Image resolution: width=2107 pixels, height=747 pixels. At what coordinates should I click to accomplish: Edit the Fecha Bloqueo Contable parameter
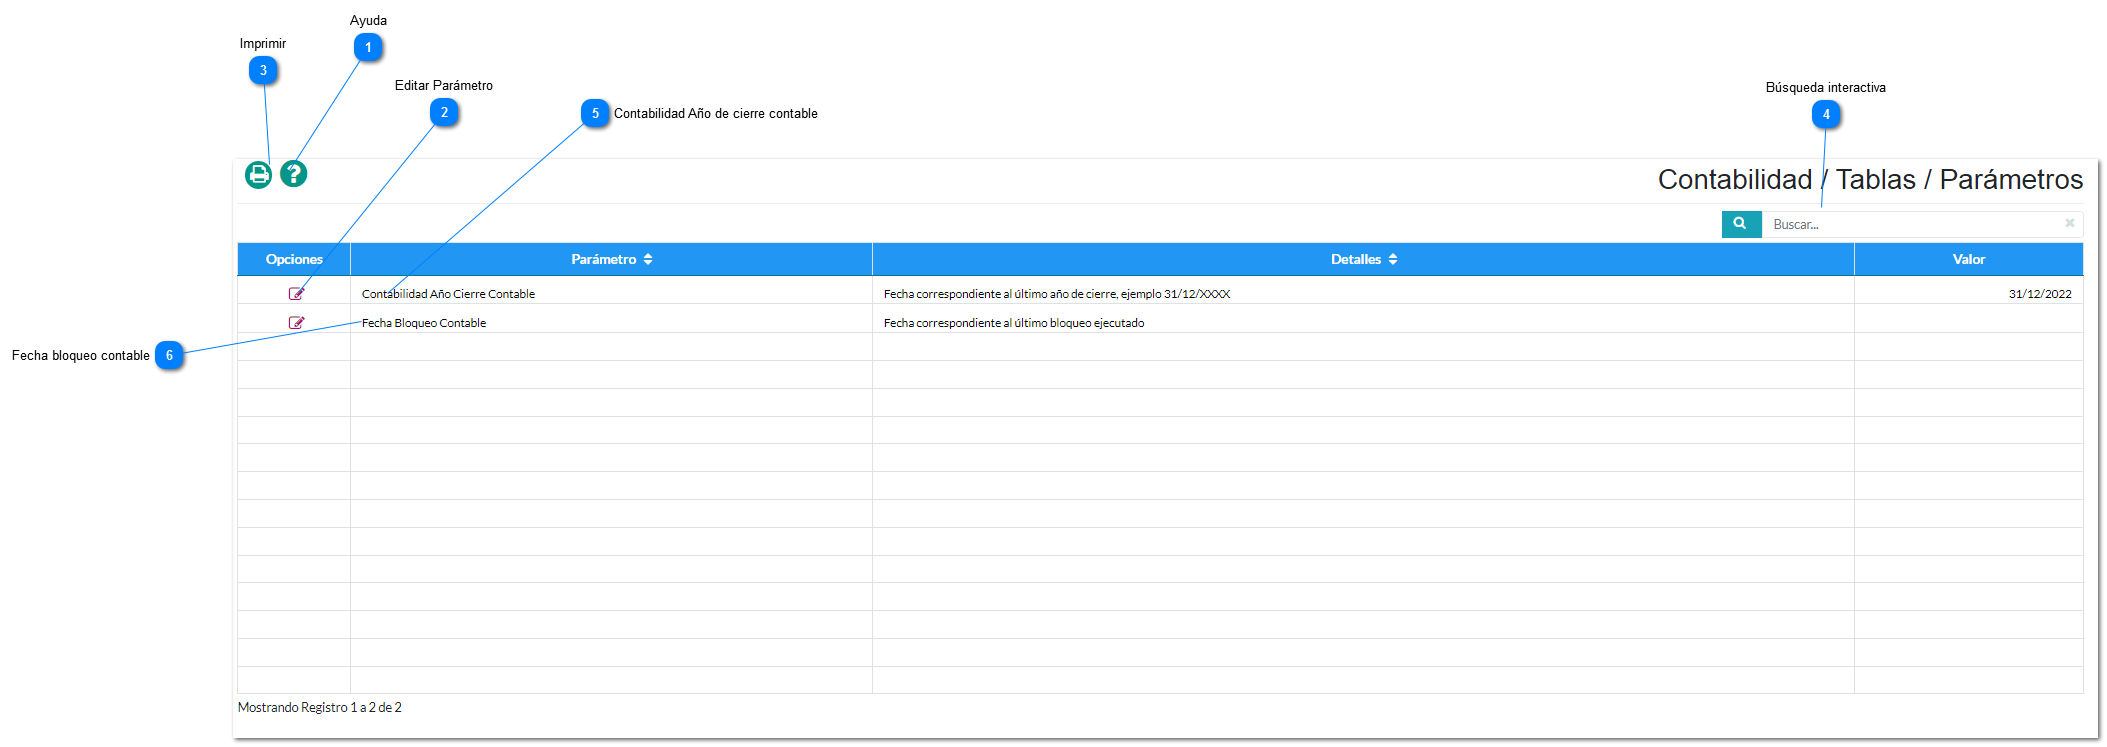tap(296, 323)
